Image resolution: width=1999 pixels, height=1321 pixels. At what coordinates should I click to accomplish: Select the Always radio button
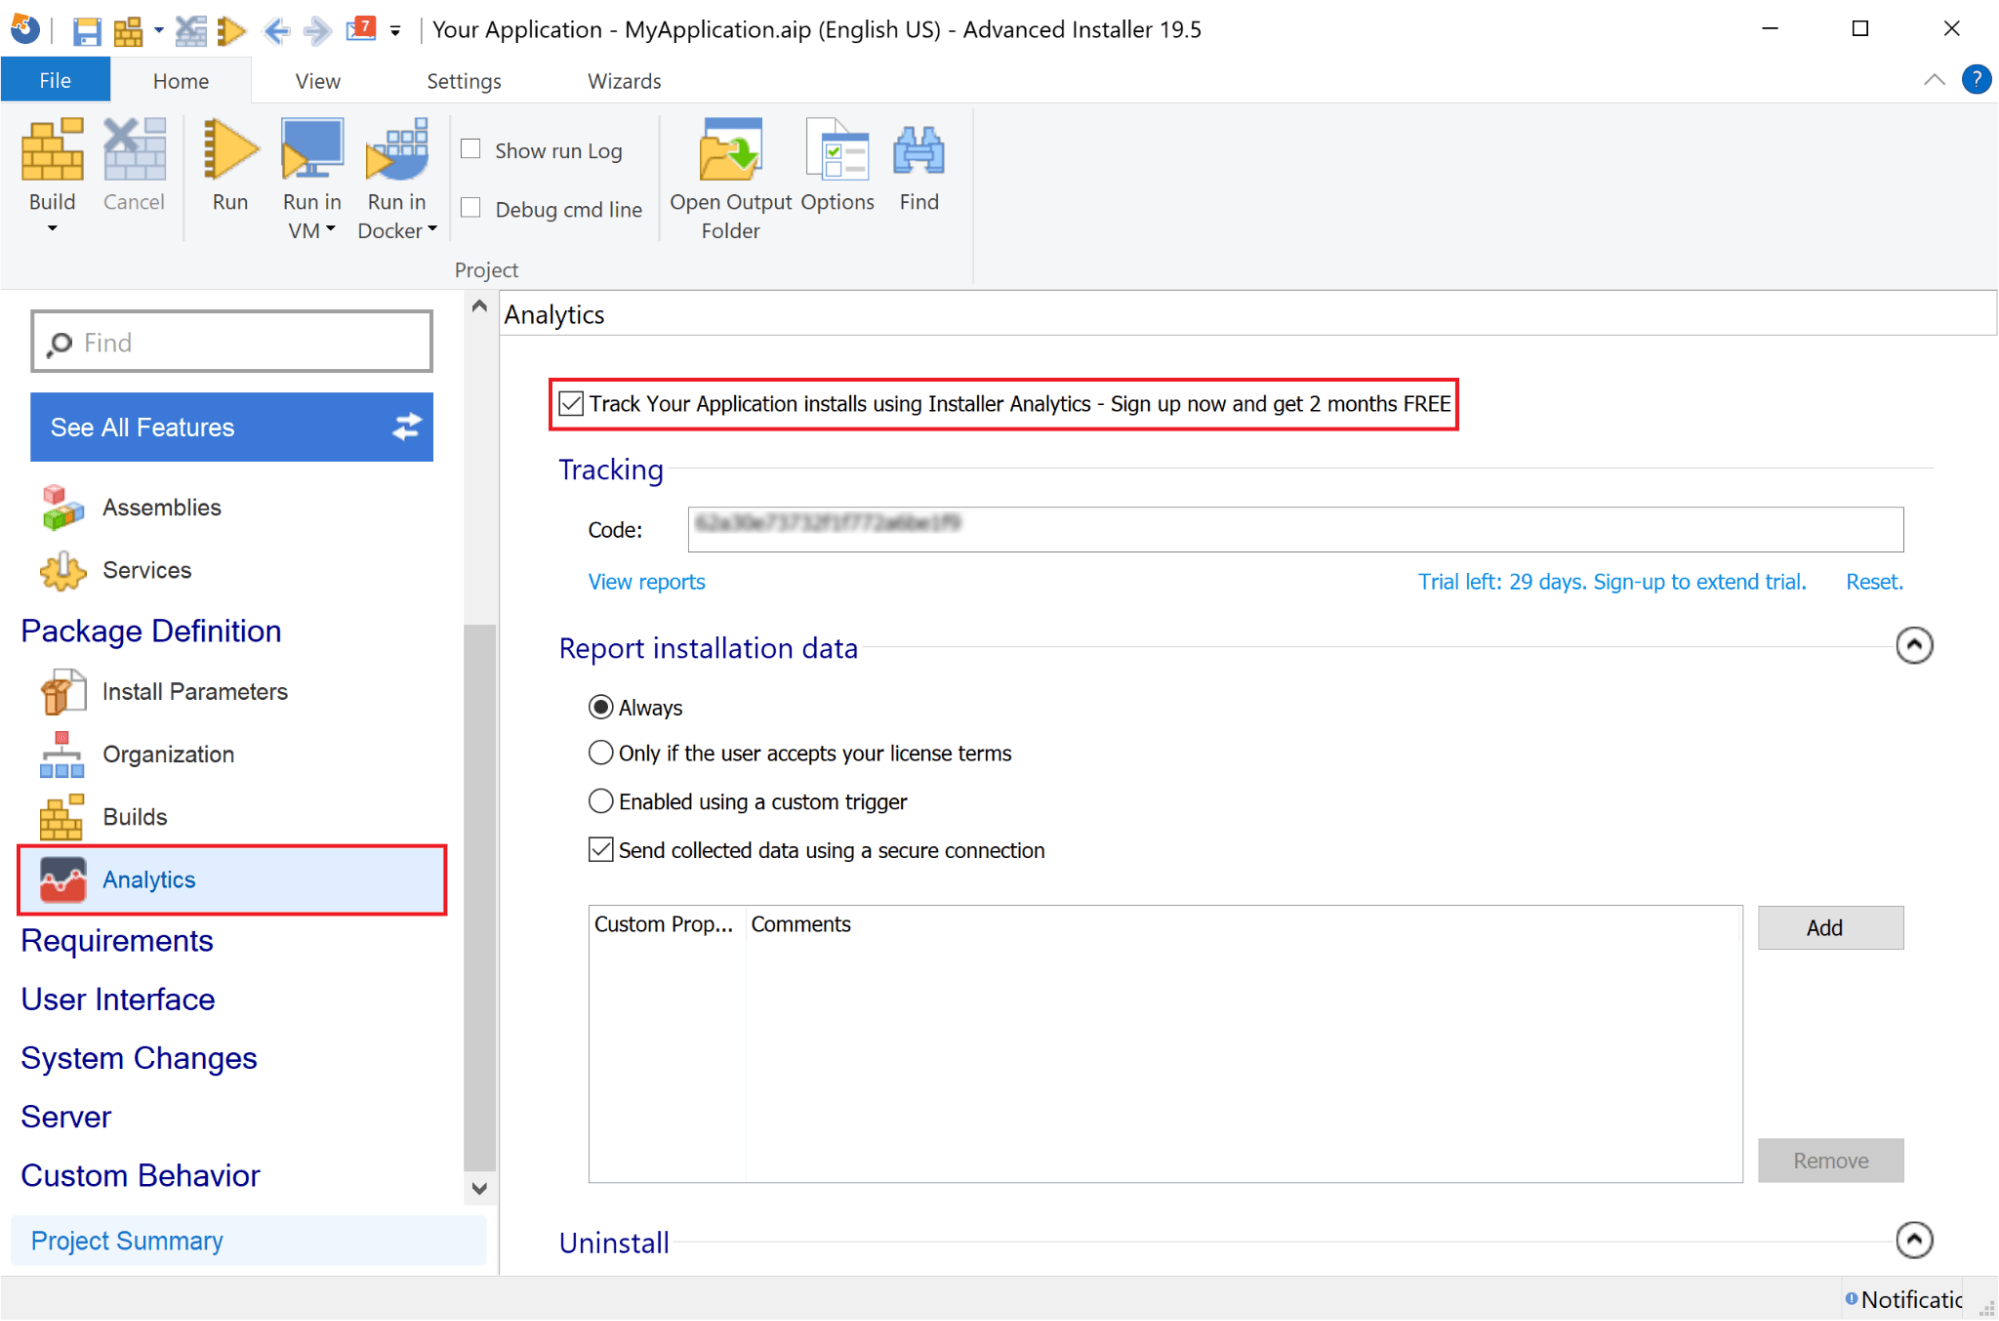[600, 707]
